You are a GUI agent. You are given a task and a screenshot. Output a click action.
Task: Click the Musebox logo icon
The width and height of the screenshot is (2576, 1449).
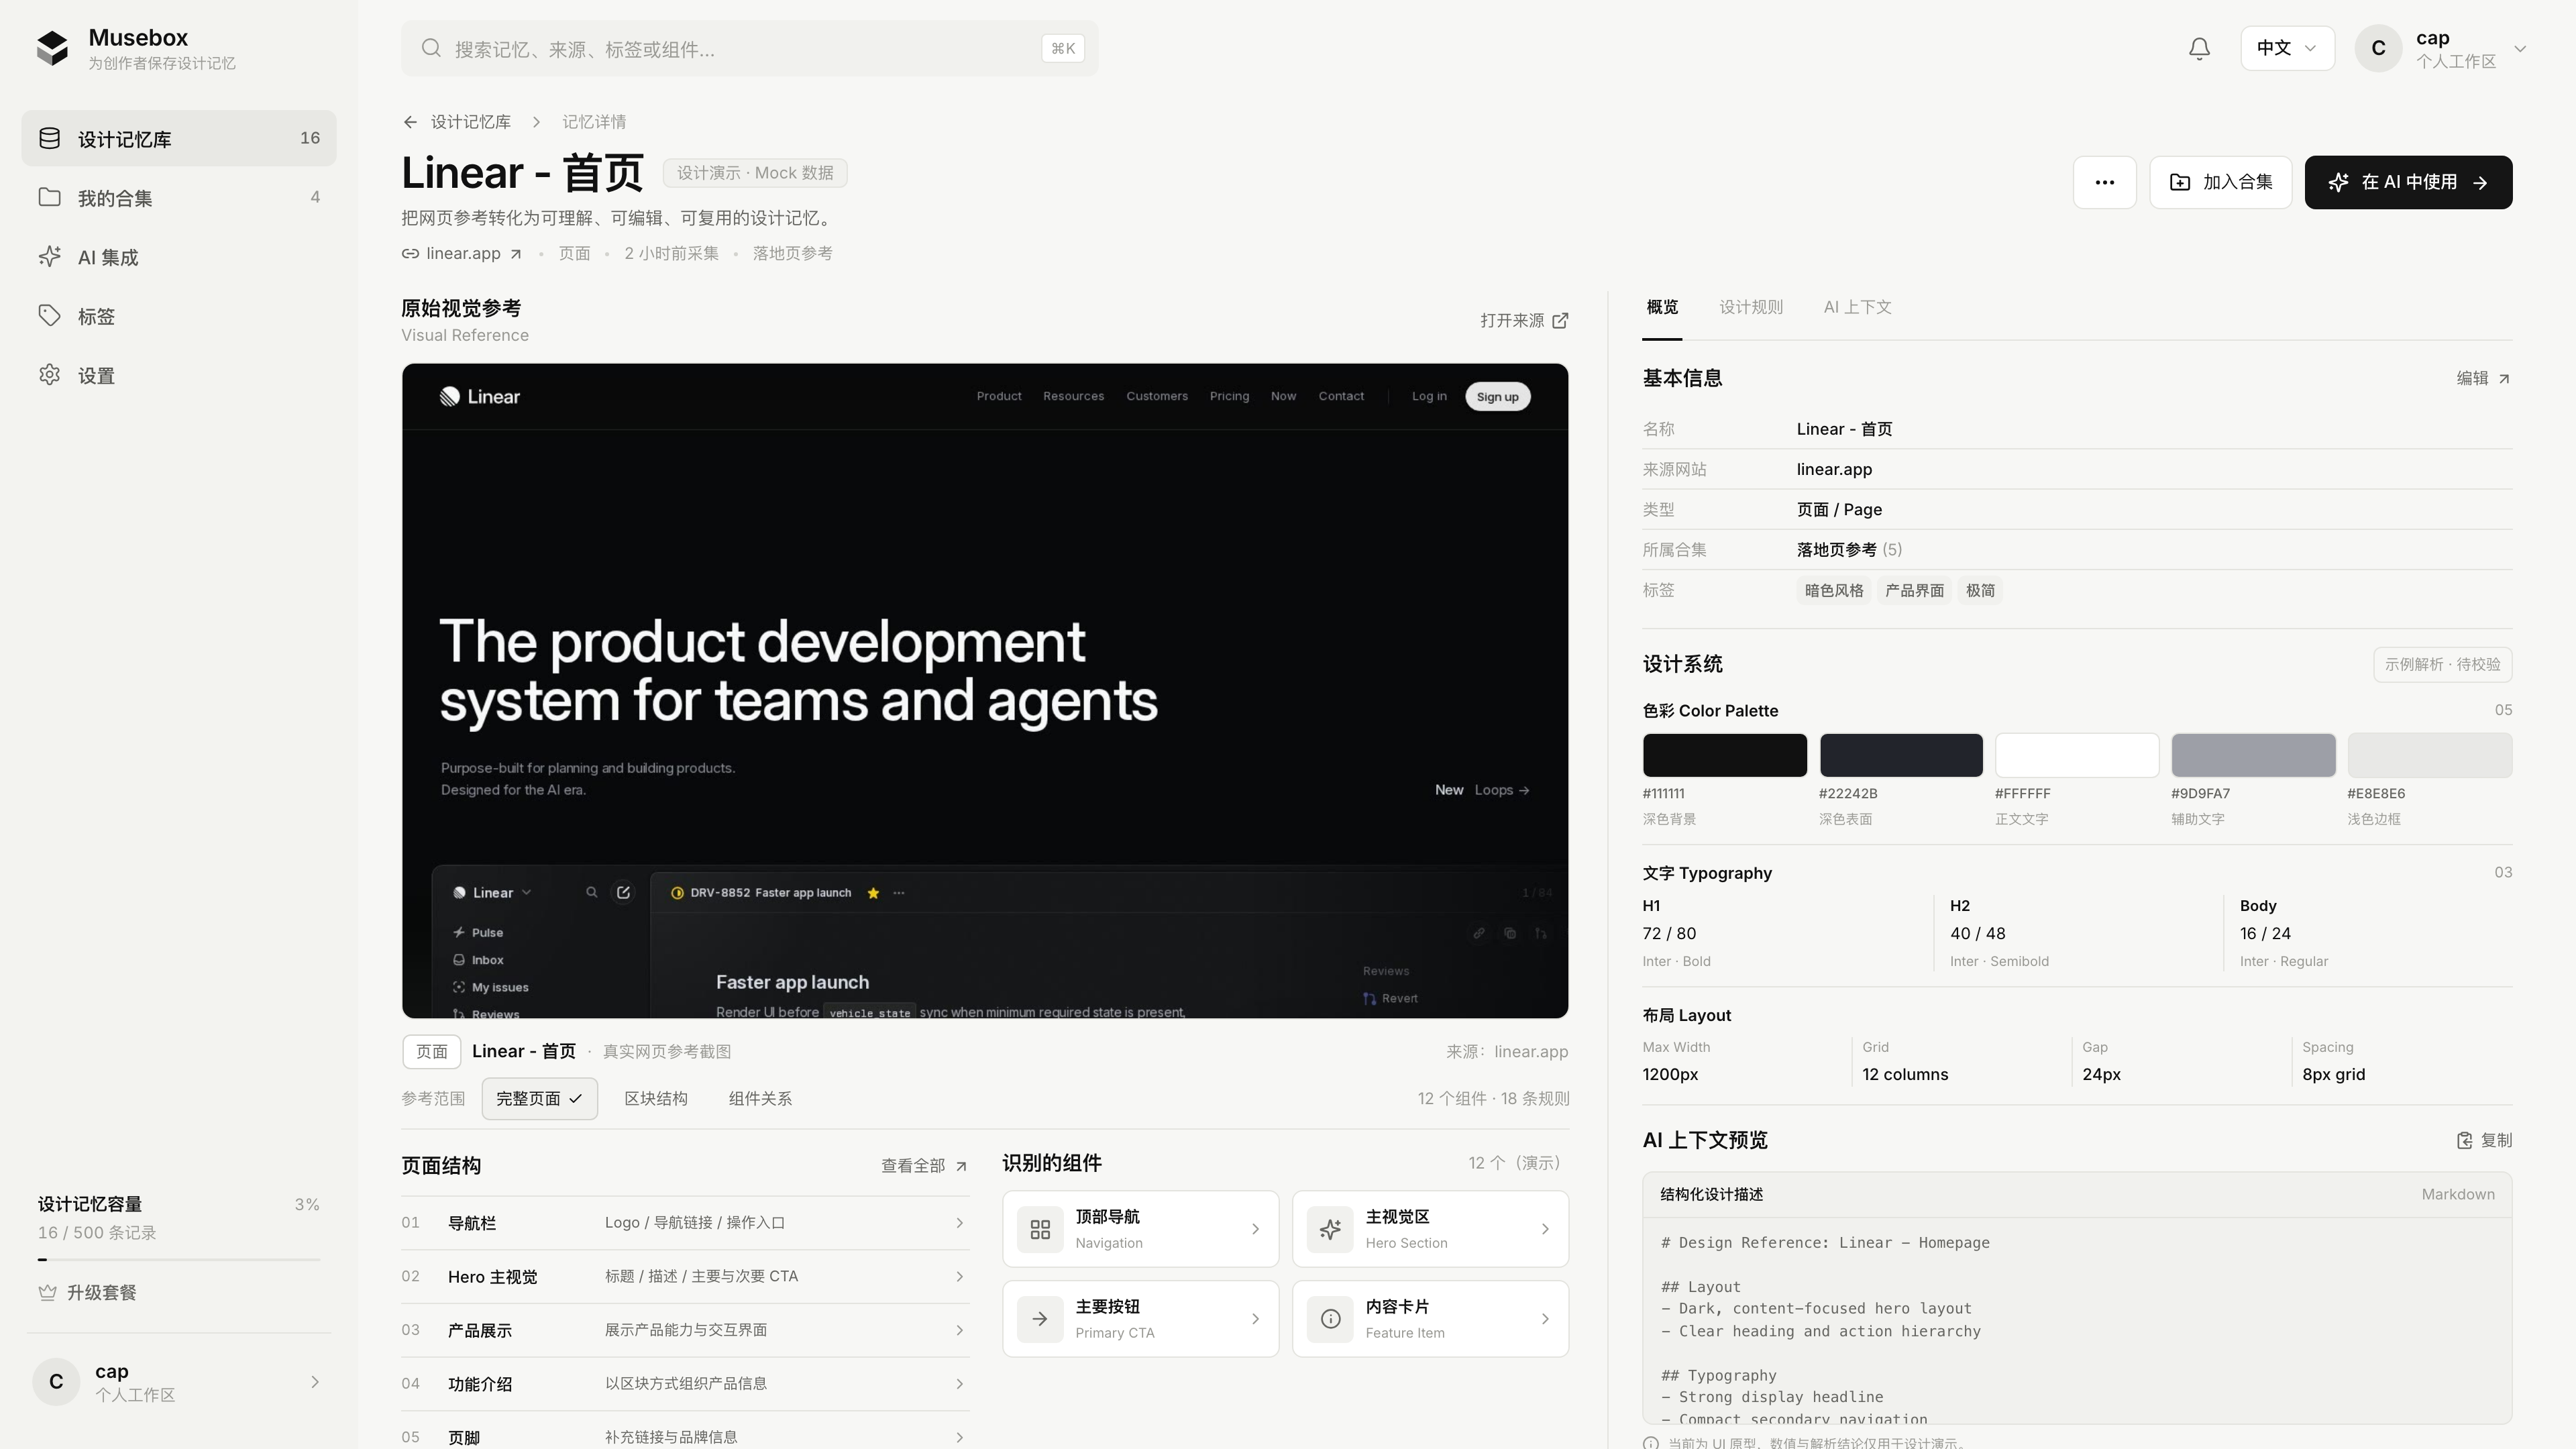point(52,48)
